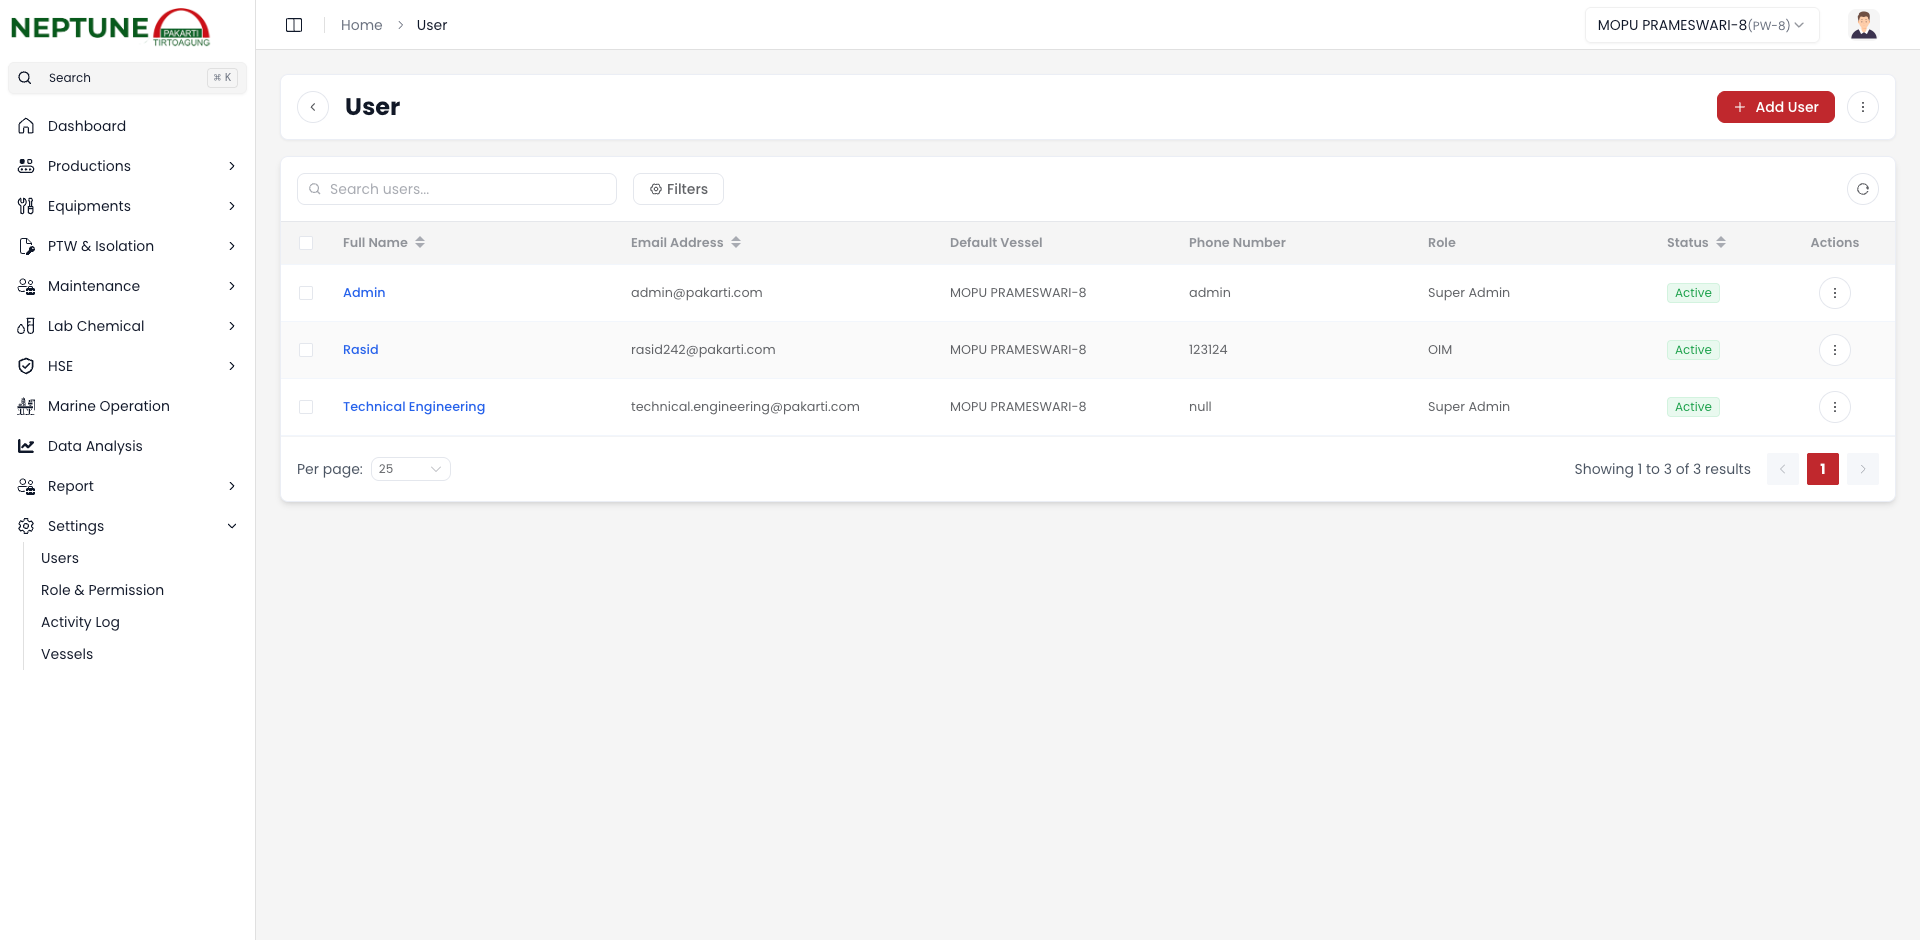
Task: Open the MOPU PRAMESWARI-8 vessel selector
Action: pyautogui.click(x=1701, y=25)
